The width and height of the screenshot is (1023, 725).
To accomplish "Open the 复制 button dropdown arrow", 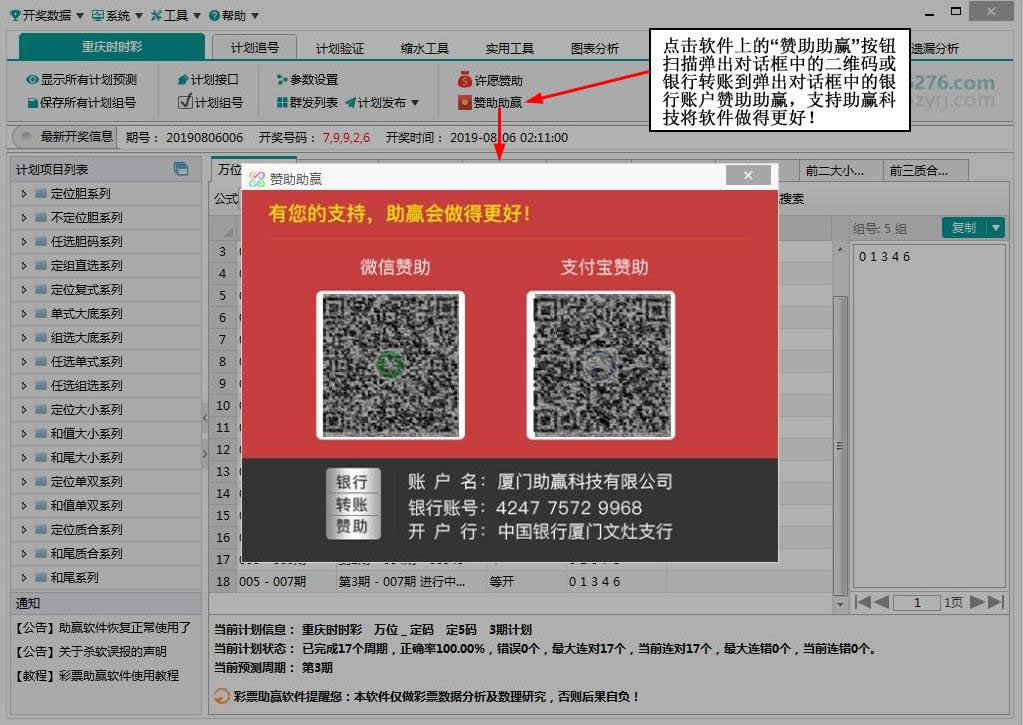I will (996, 228).
